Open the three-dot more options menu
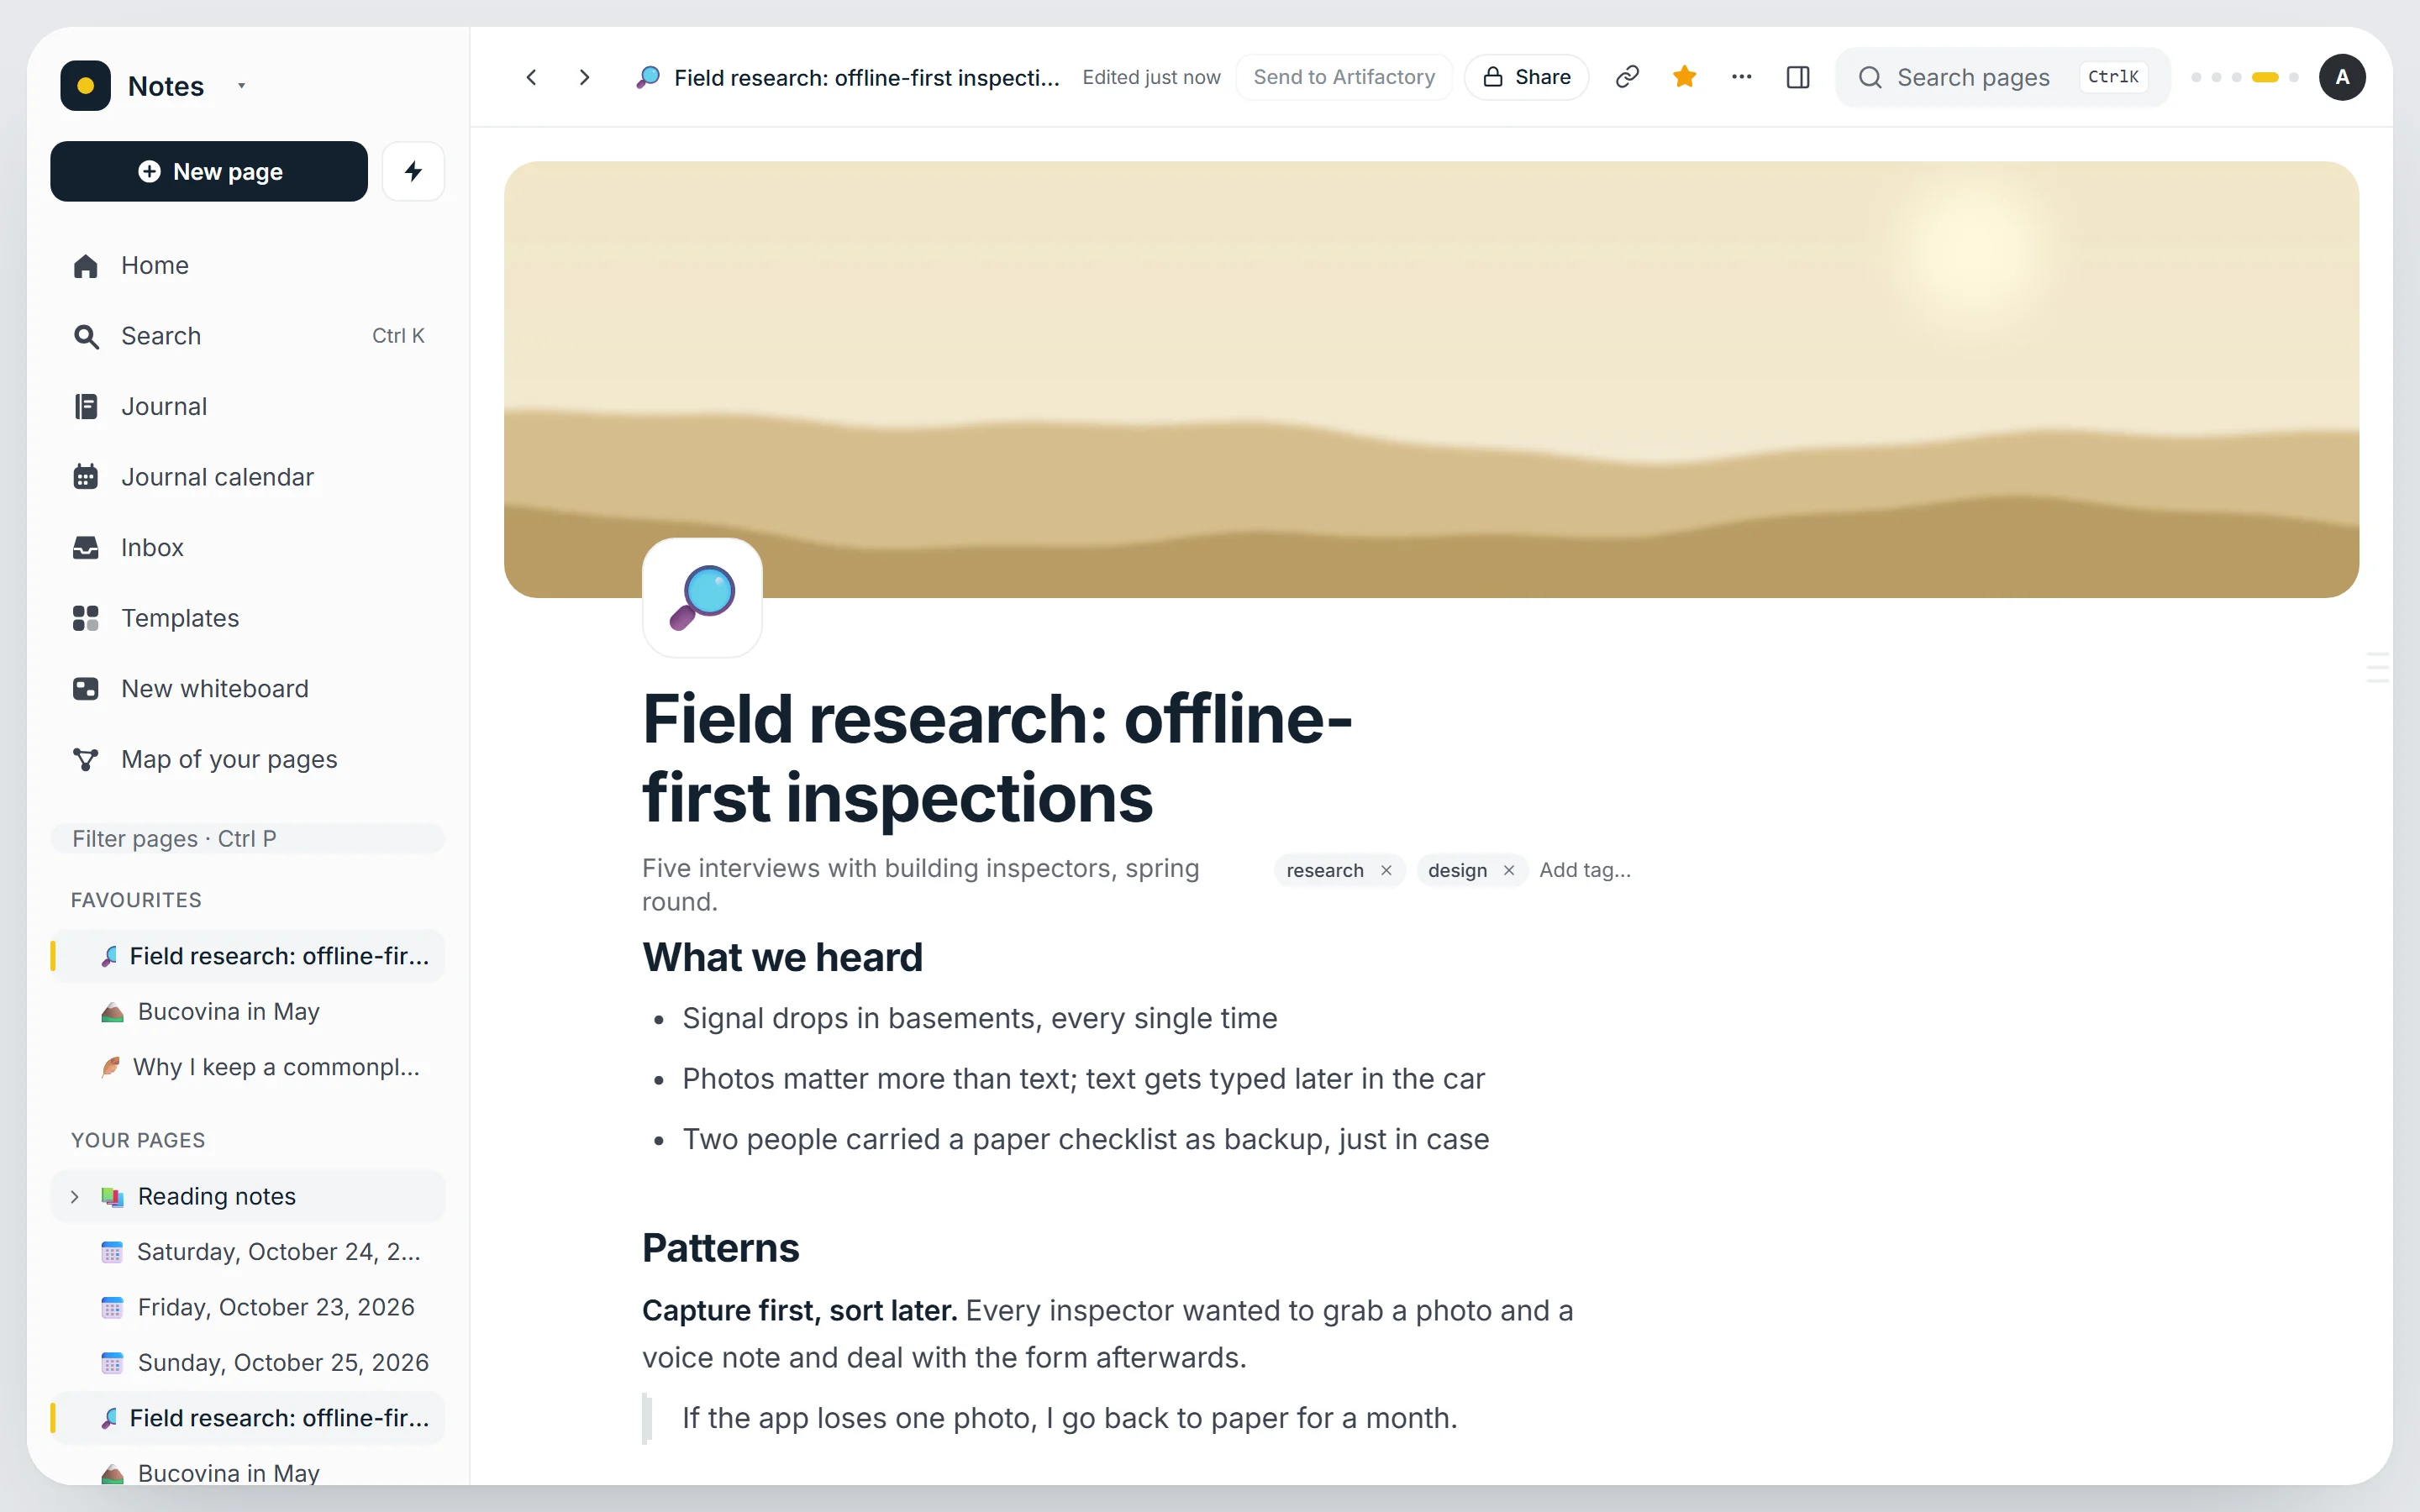Image resolution: width=2420 pixels, height=1512 pixels. pos(1742,77)
